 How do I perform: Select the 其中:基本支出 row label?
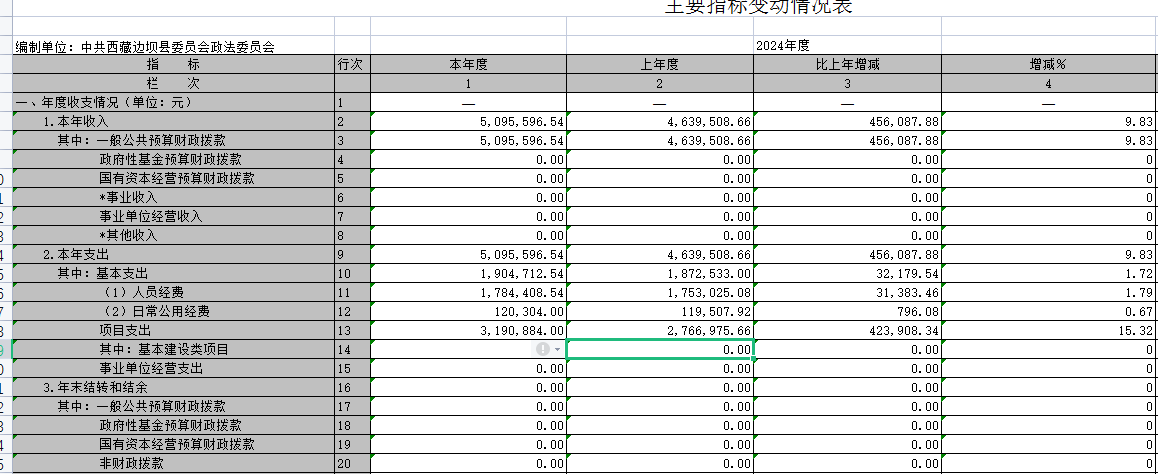coord(174,273)
